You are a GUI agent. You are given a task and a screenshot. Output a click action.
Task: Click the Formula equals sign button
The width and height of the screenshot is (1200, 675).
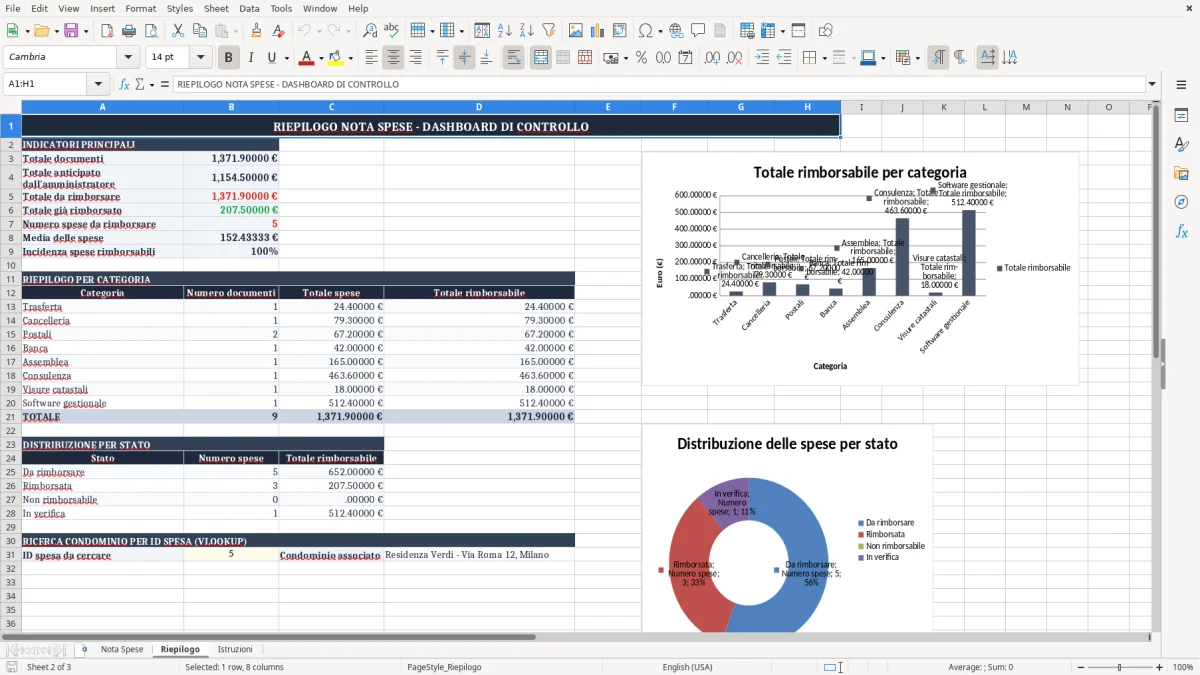[164, 84]
